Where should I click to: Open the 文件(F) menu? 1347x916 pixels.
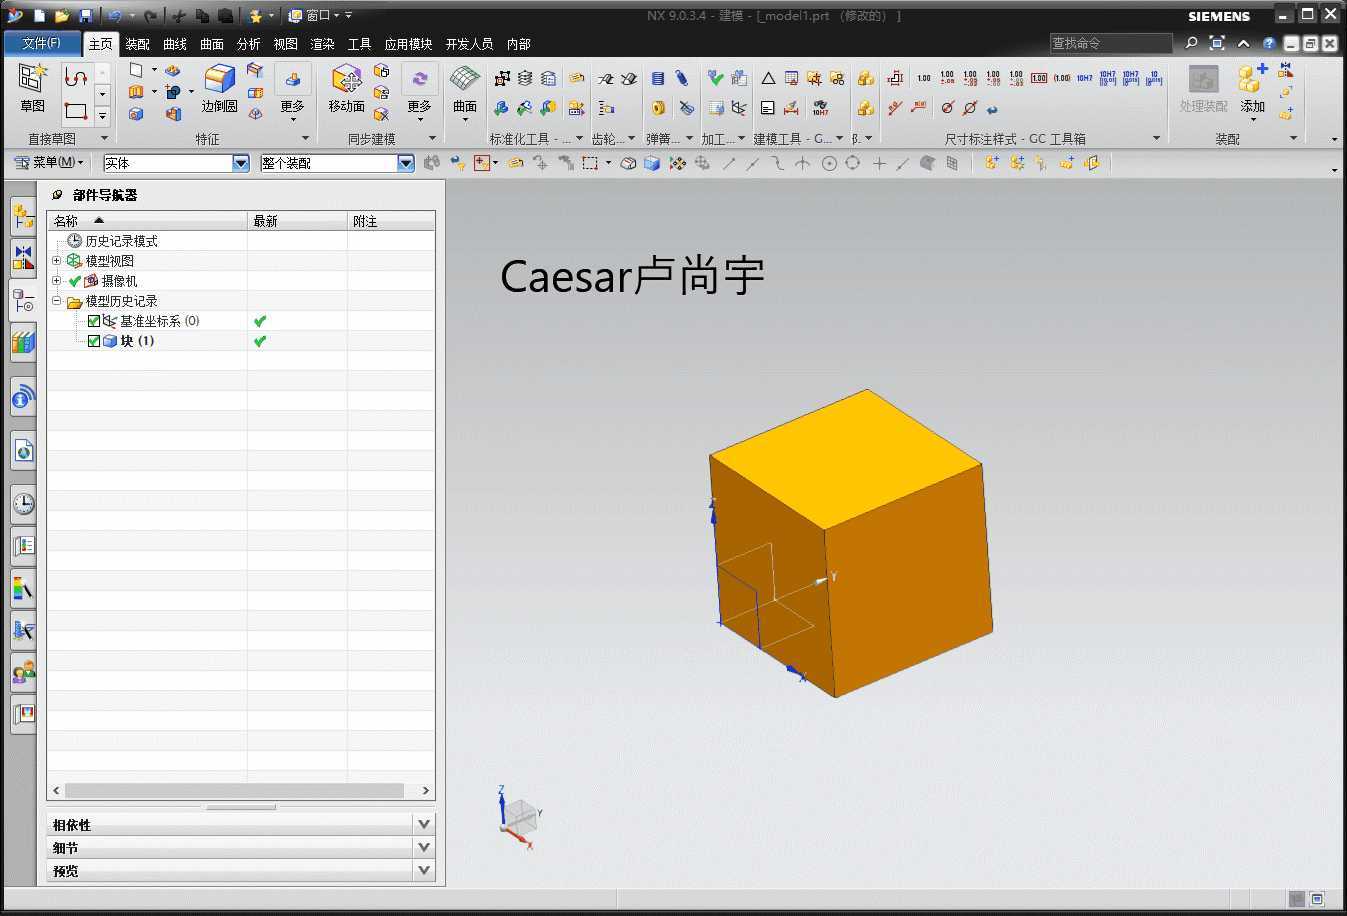click(42, 43)
